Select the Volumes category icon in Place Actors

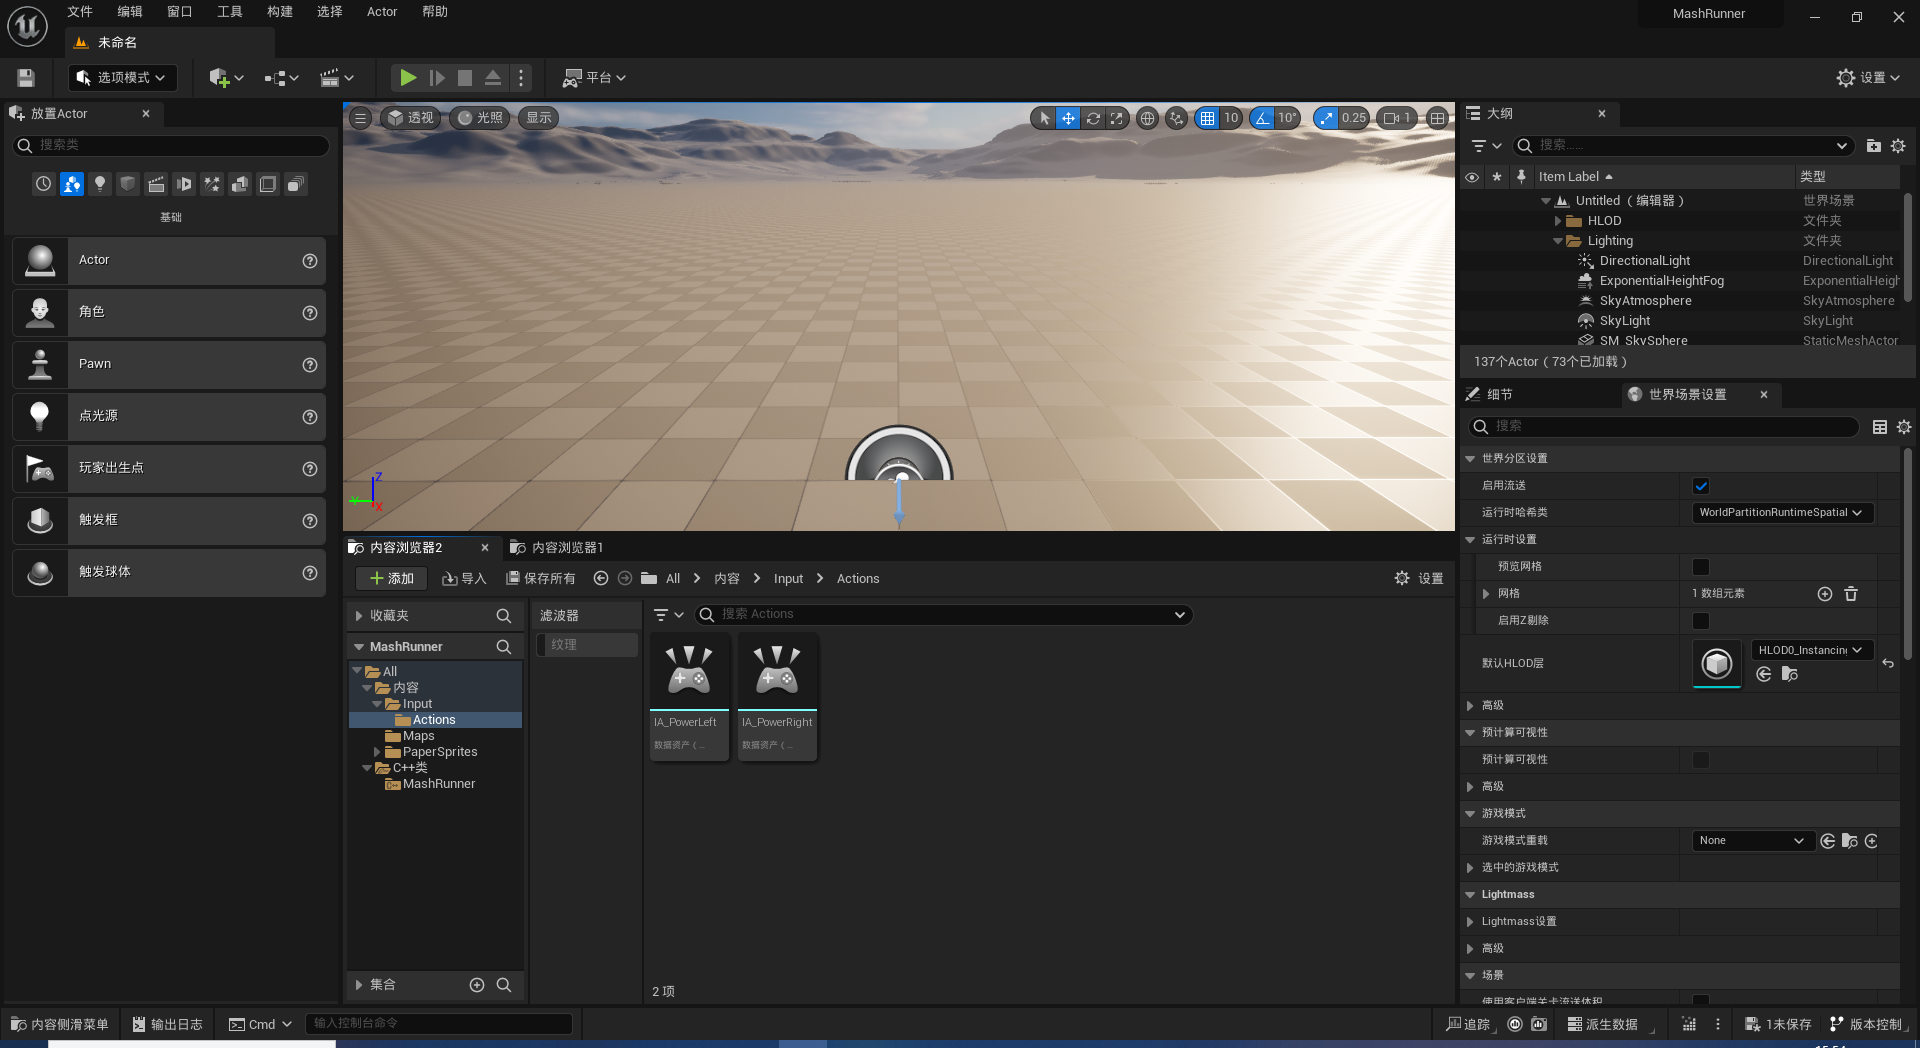point(268,184)
